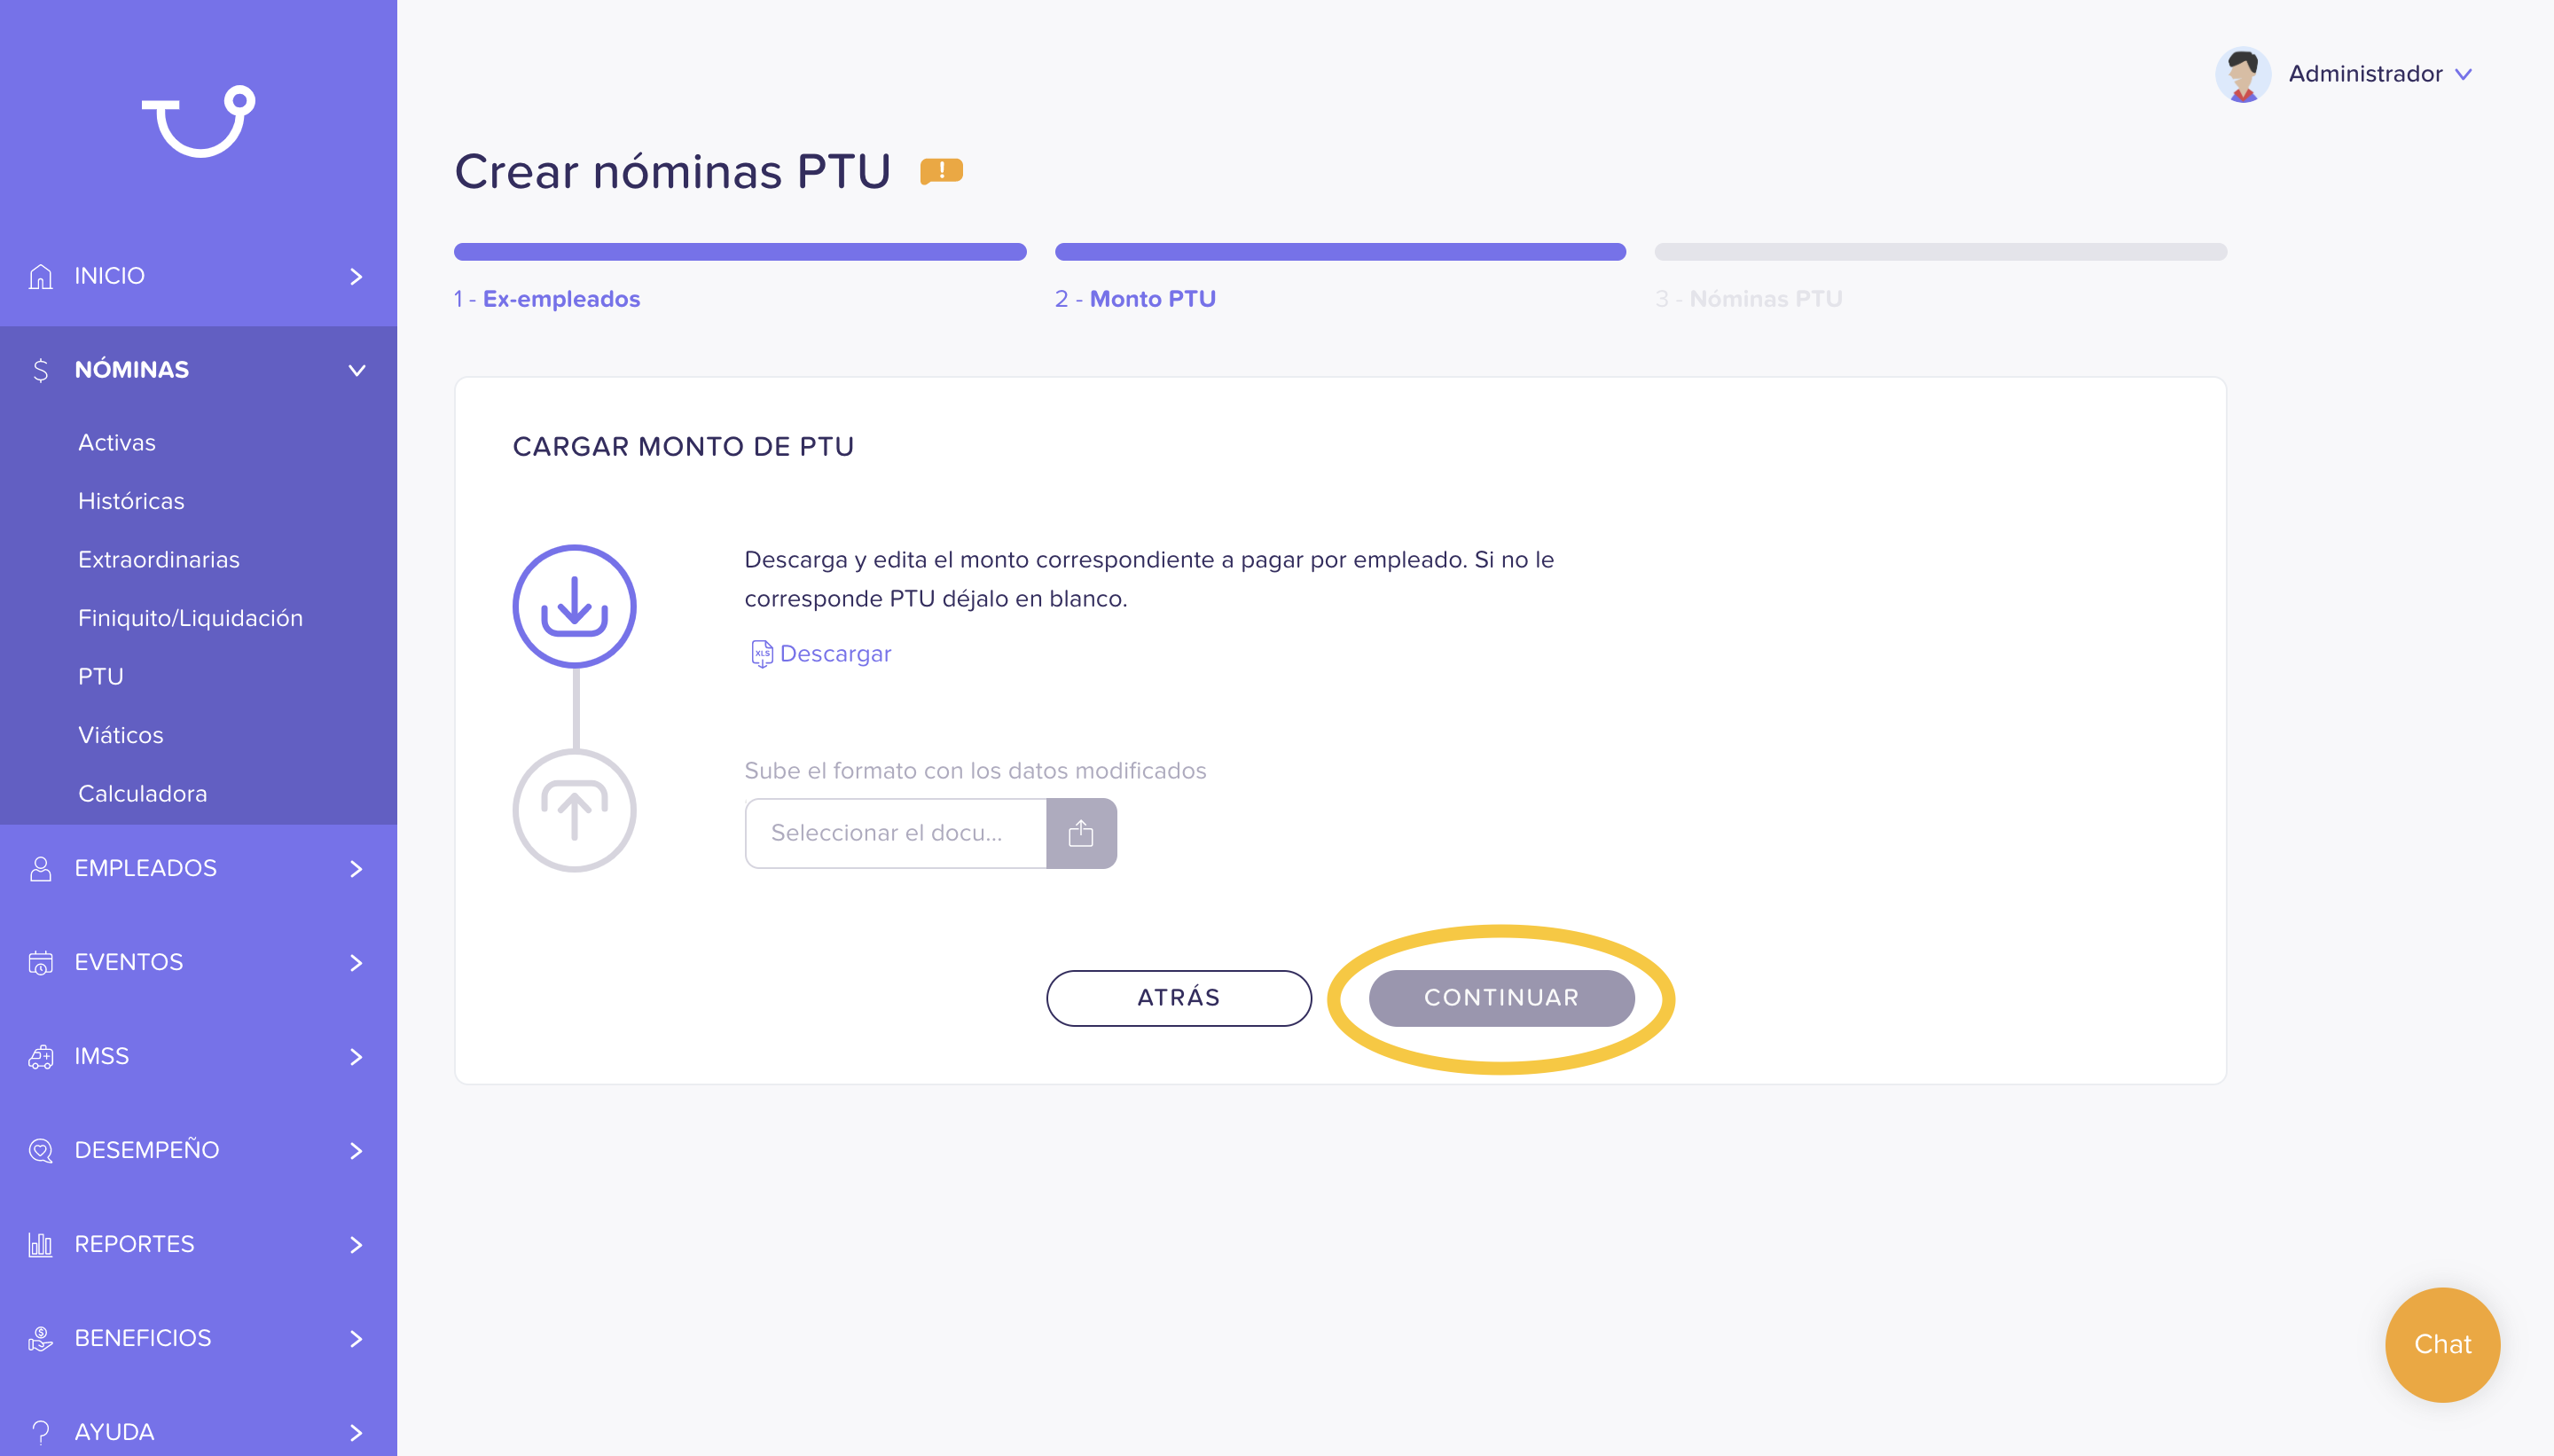This screenshot has width=2554, height=1456.
Task: Click the IMSS truck icon
Action: tap(40, 1056)
